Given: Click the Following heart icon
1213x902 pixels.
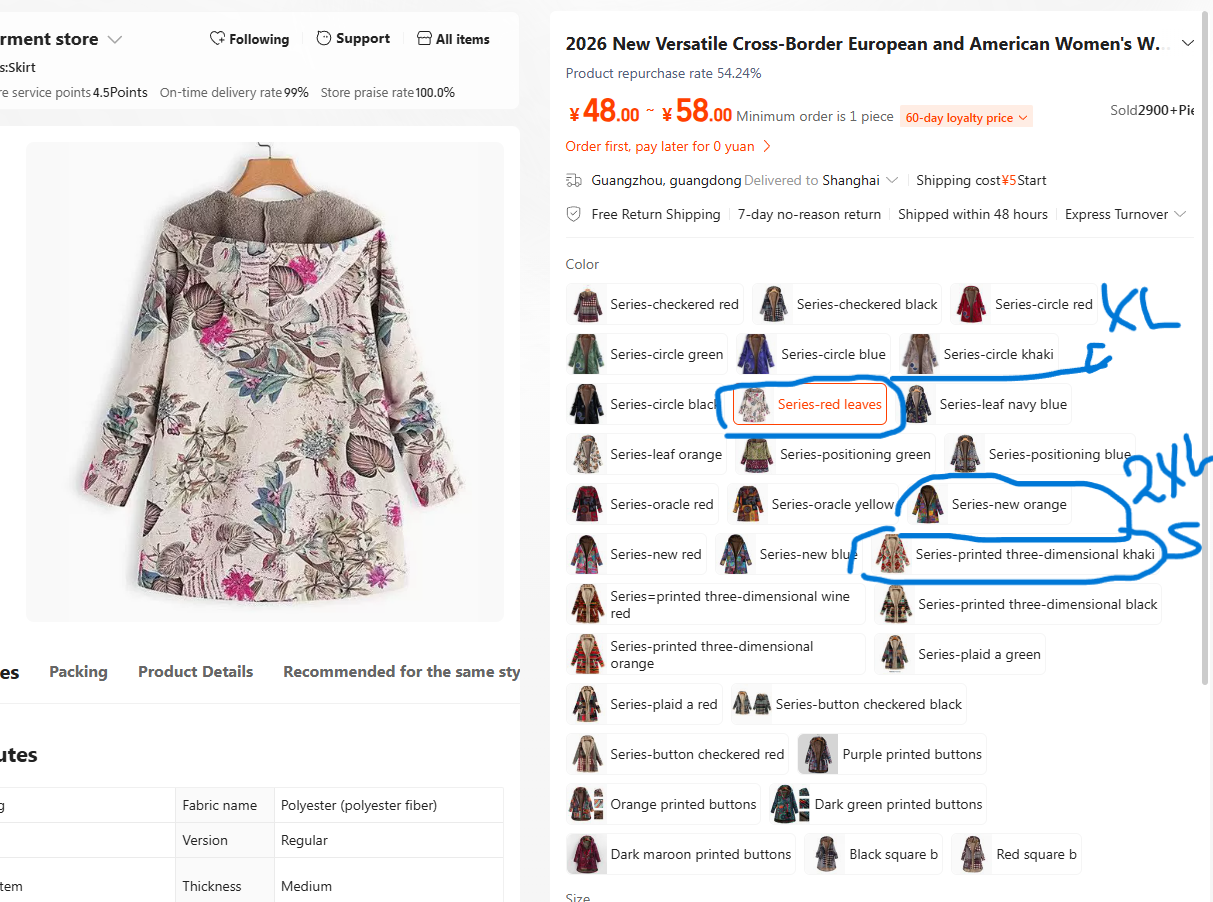Looking at the screenshot, I should pyautogui.click(x=217, y=39).
